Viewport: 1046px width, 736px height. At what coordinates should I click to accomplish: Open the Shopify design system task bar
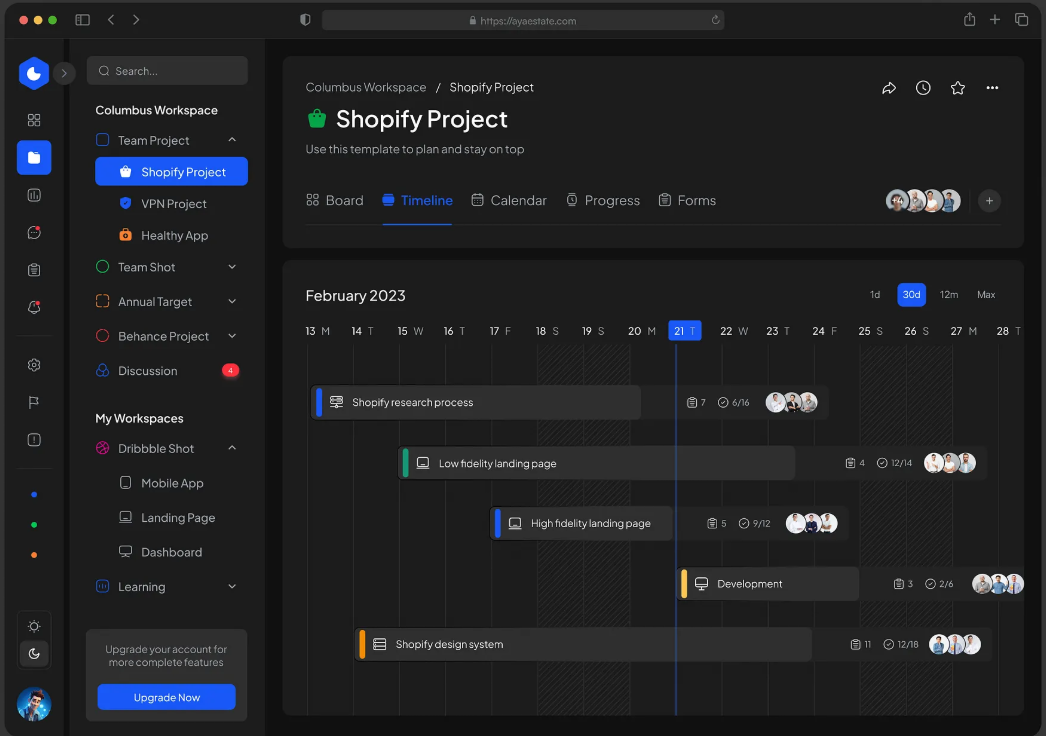pos(583,645)
